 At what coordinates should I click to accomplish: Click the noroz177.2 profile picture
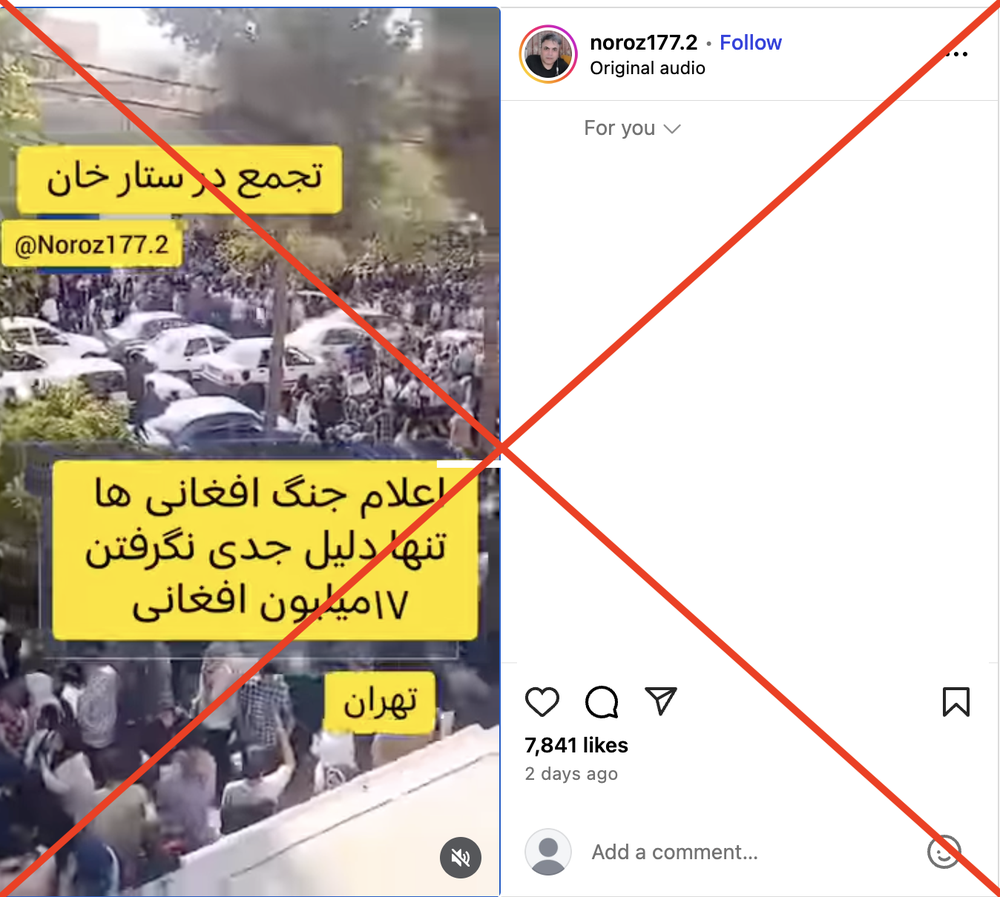tap(548, 54)
